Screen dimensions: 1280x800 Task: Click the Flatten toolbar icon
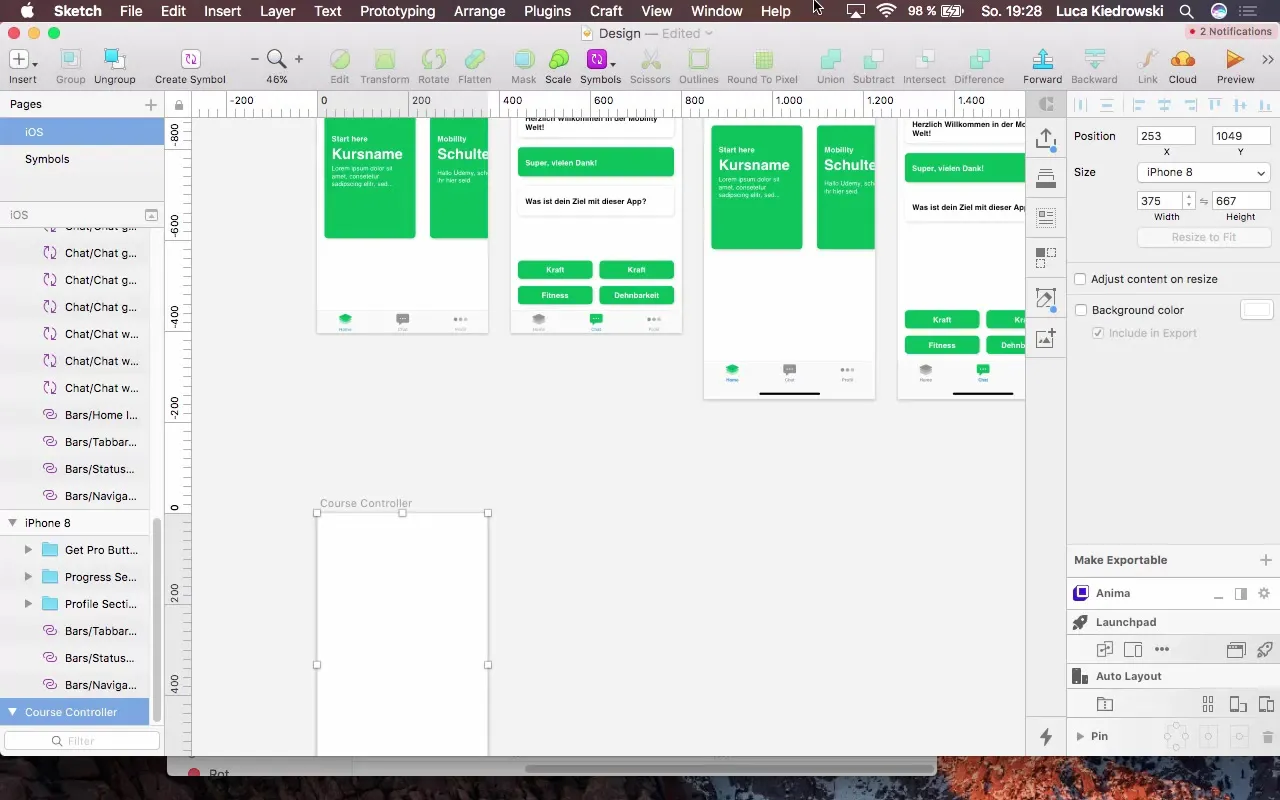pos(475,60)
